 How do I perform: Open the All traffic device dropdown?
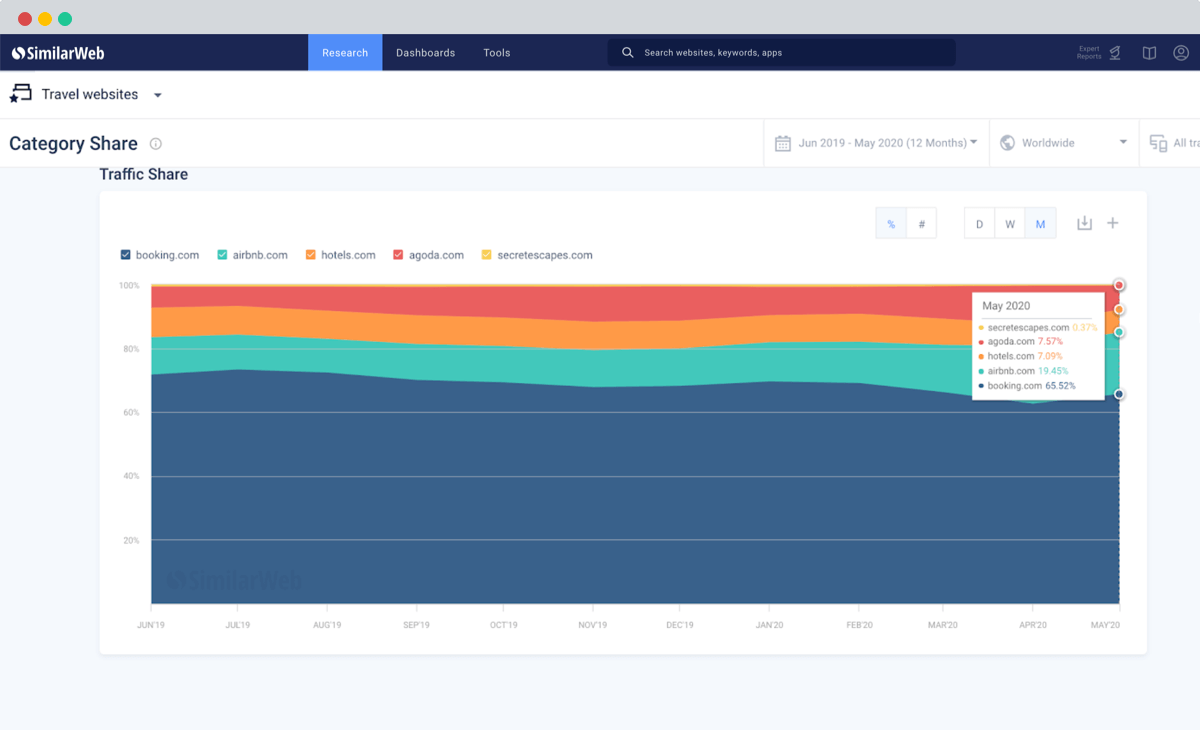(1170, 143)
